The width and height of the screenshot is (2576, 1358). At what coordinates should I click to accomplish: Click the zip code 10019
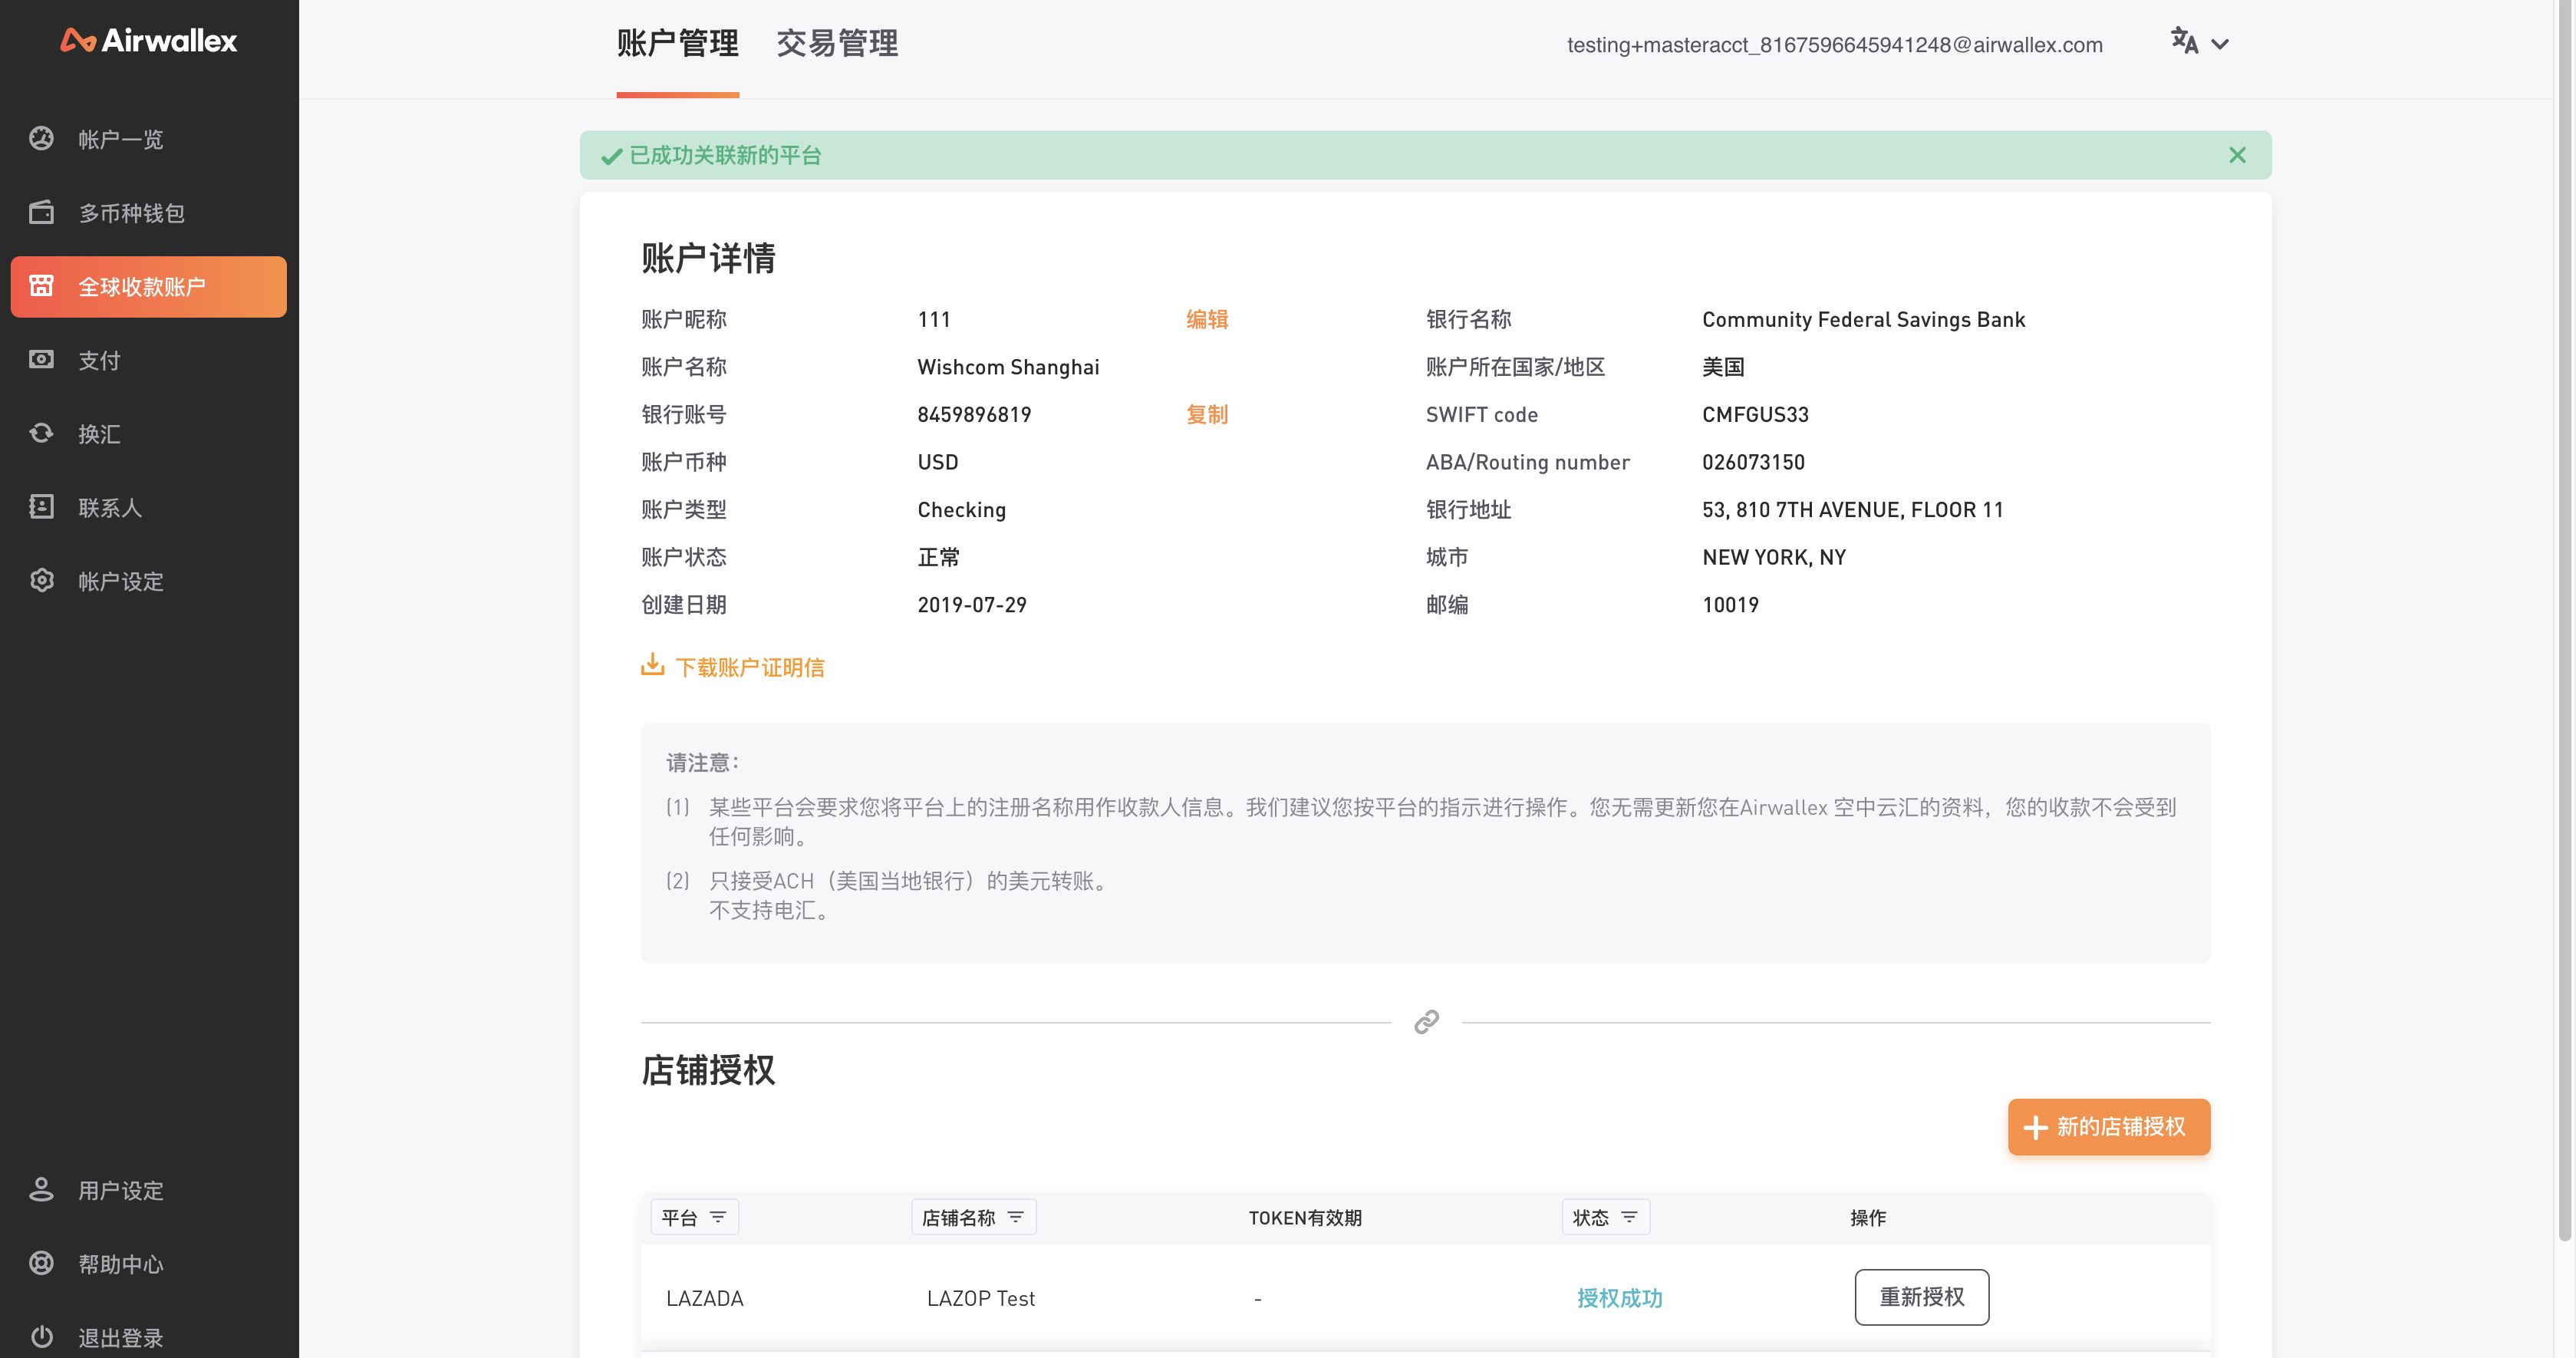pyautogui.click(x=1730, y=605)
